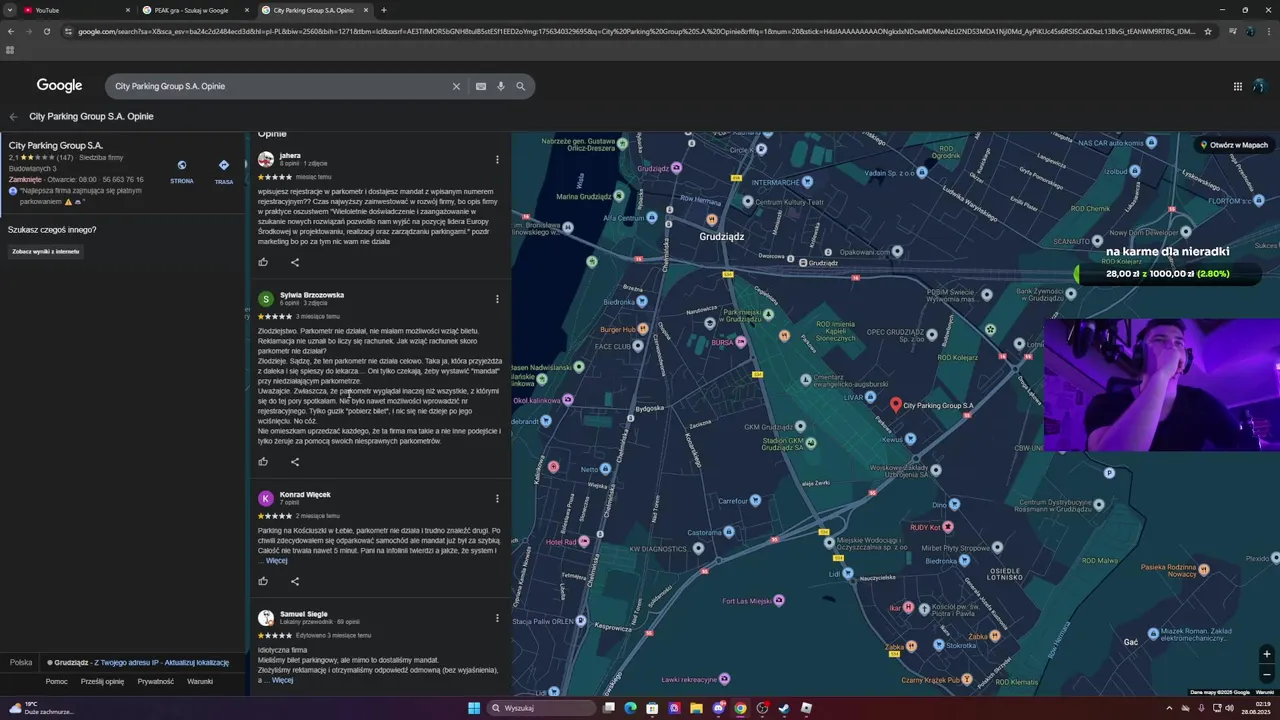
Task: Click 'Aktualizuj lokalizację' link
Action: point(197,663)
